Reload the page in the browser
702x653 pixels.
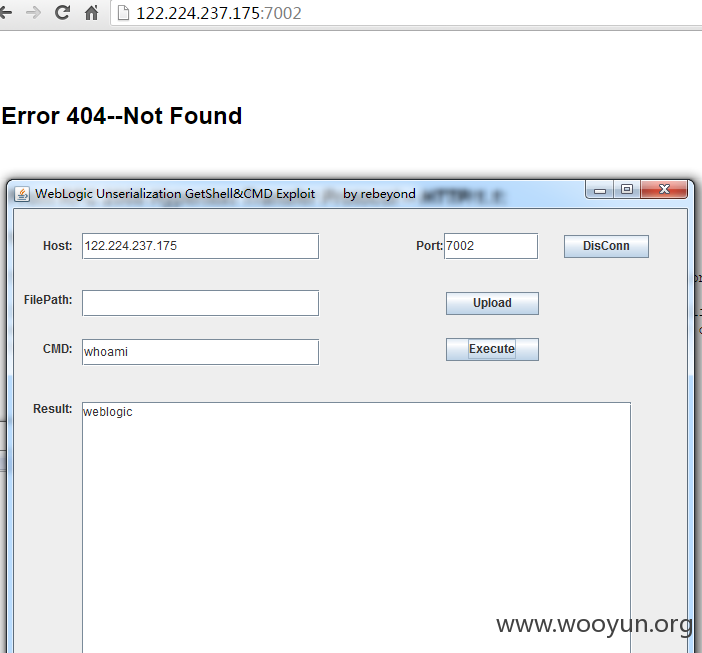(62, 13)
